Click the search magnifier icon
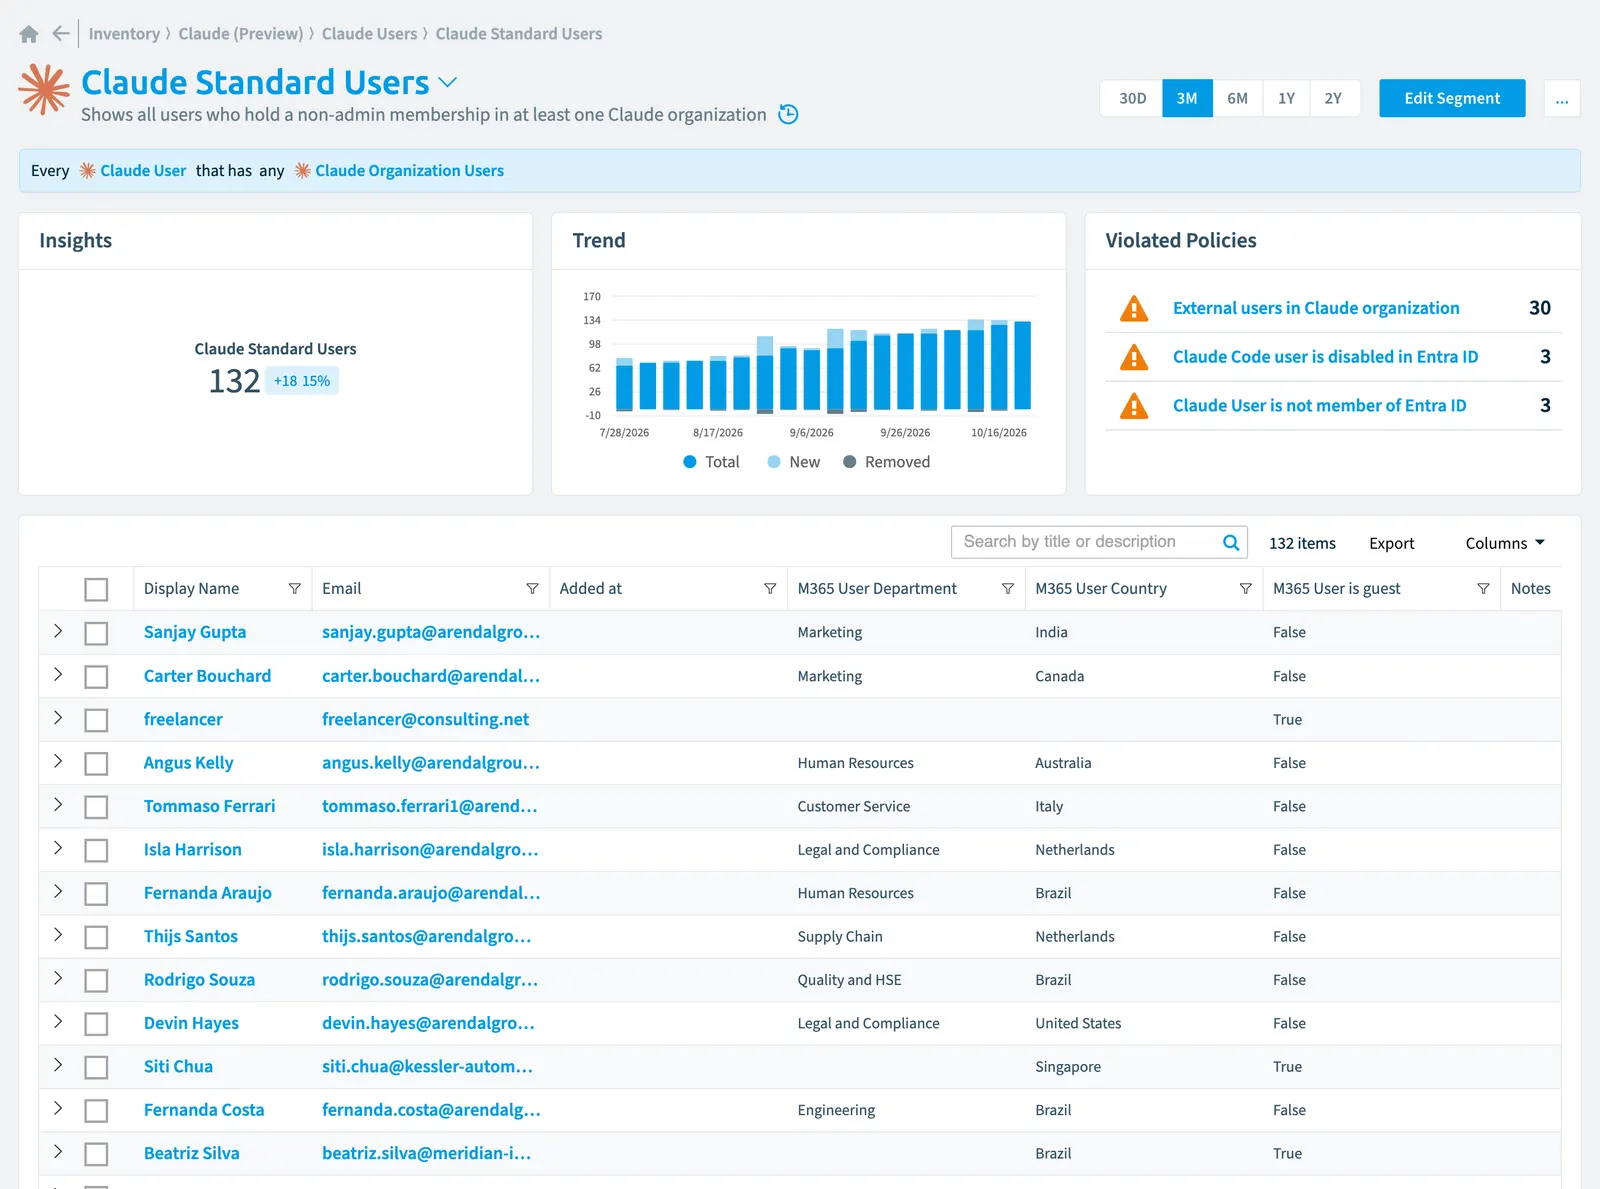The height and width of the screenshot is (1189, 1600). click(1231, 542)
